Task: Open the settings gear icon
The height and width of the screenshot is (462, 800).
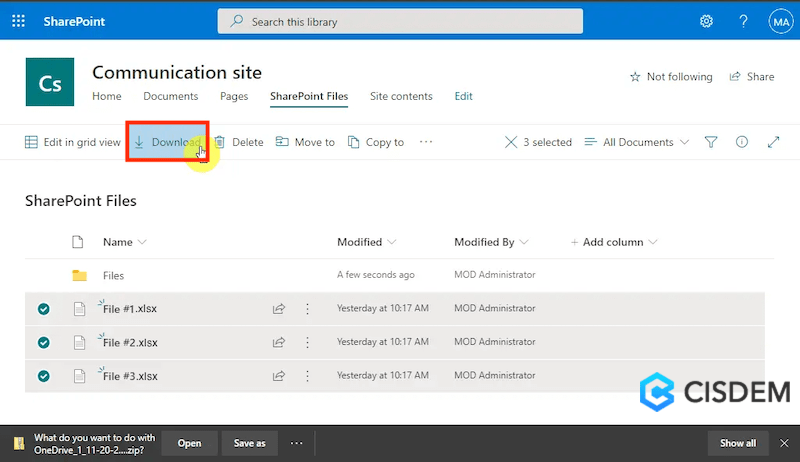Action: (x=706, y=21)
